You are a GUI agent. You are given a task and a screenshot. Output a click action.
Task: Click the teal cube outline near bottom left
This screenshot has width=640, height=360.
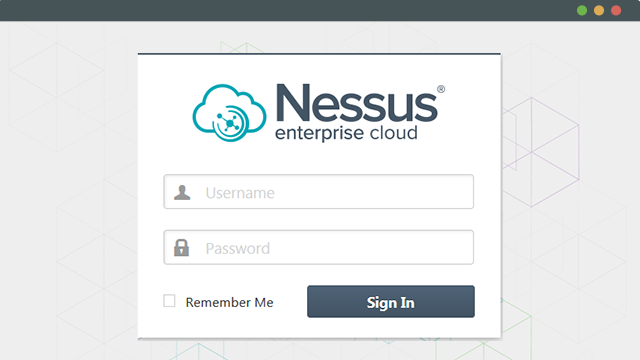[199, 351]
